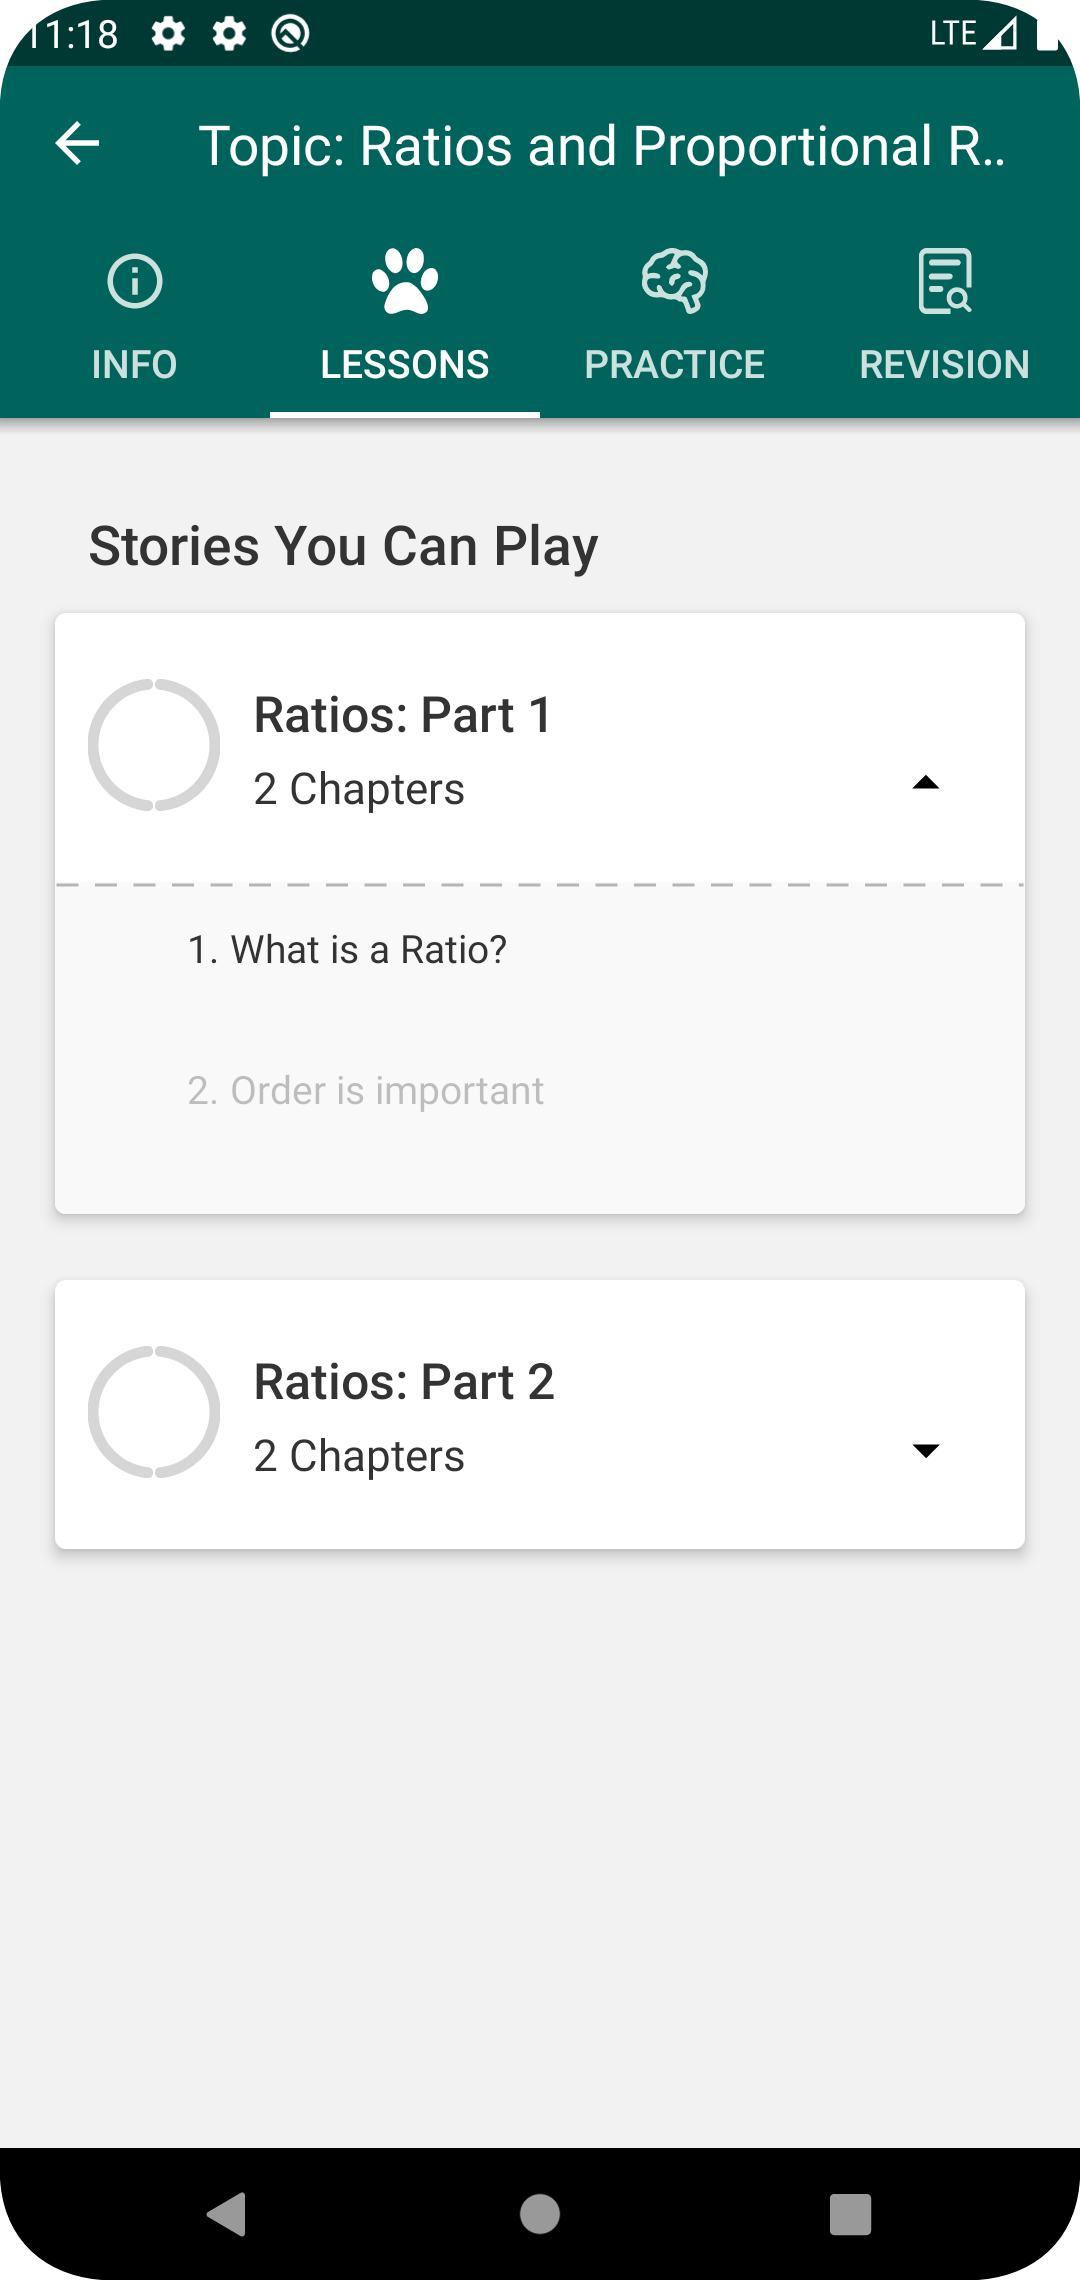Open chapter 1. What is a Ratio?

(348, 950)
